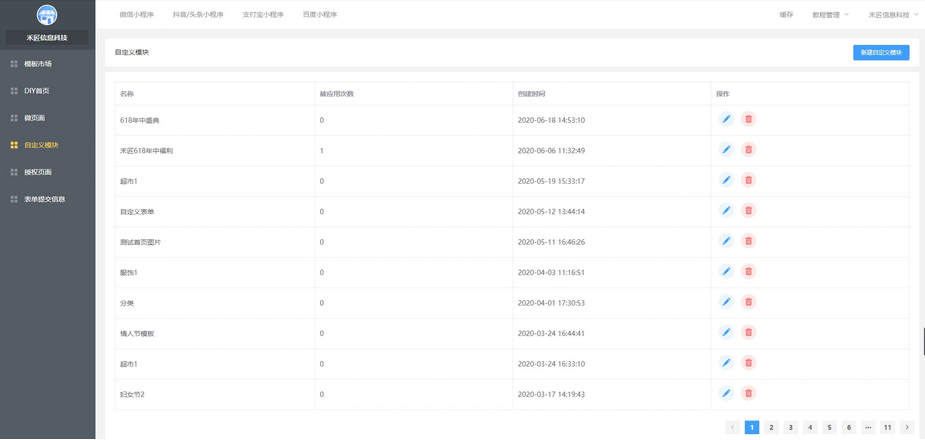Click the shop logo avatar in sidebar
This screenshot has height=440, width=925.
[47, 15]
